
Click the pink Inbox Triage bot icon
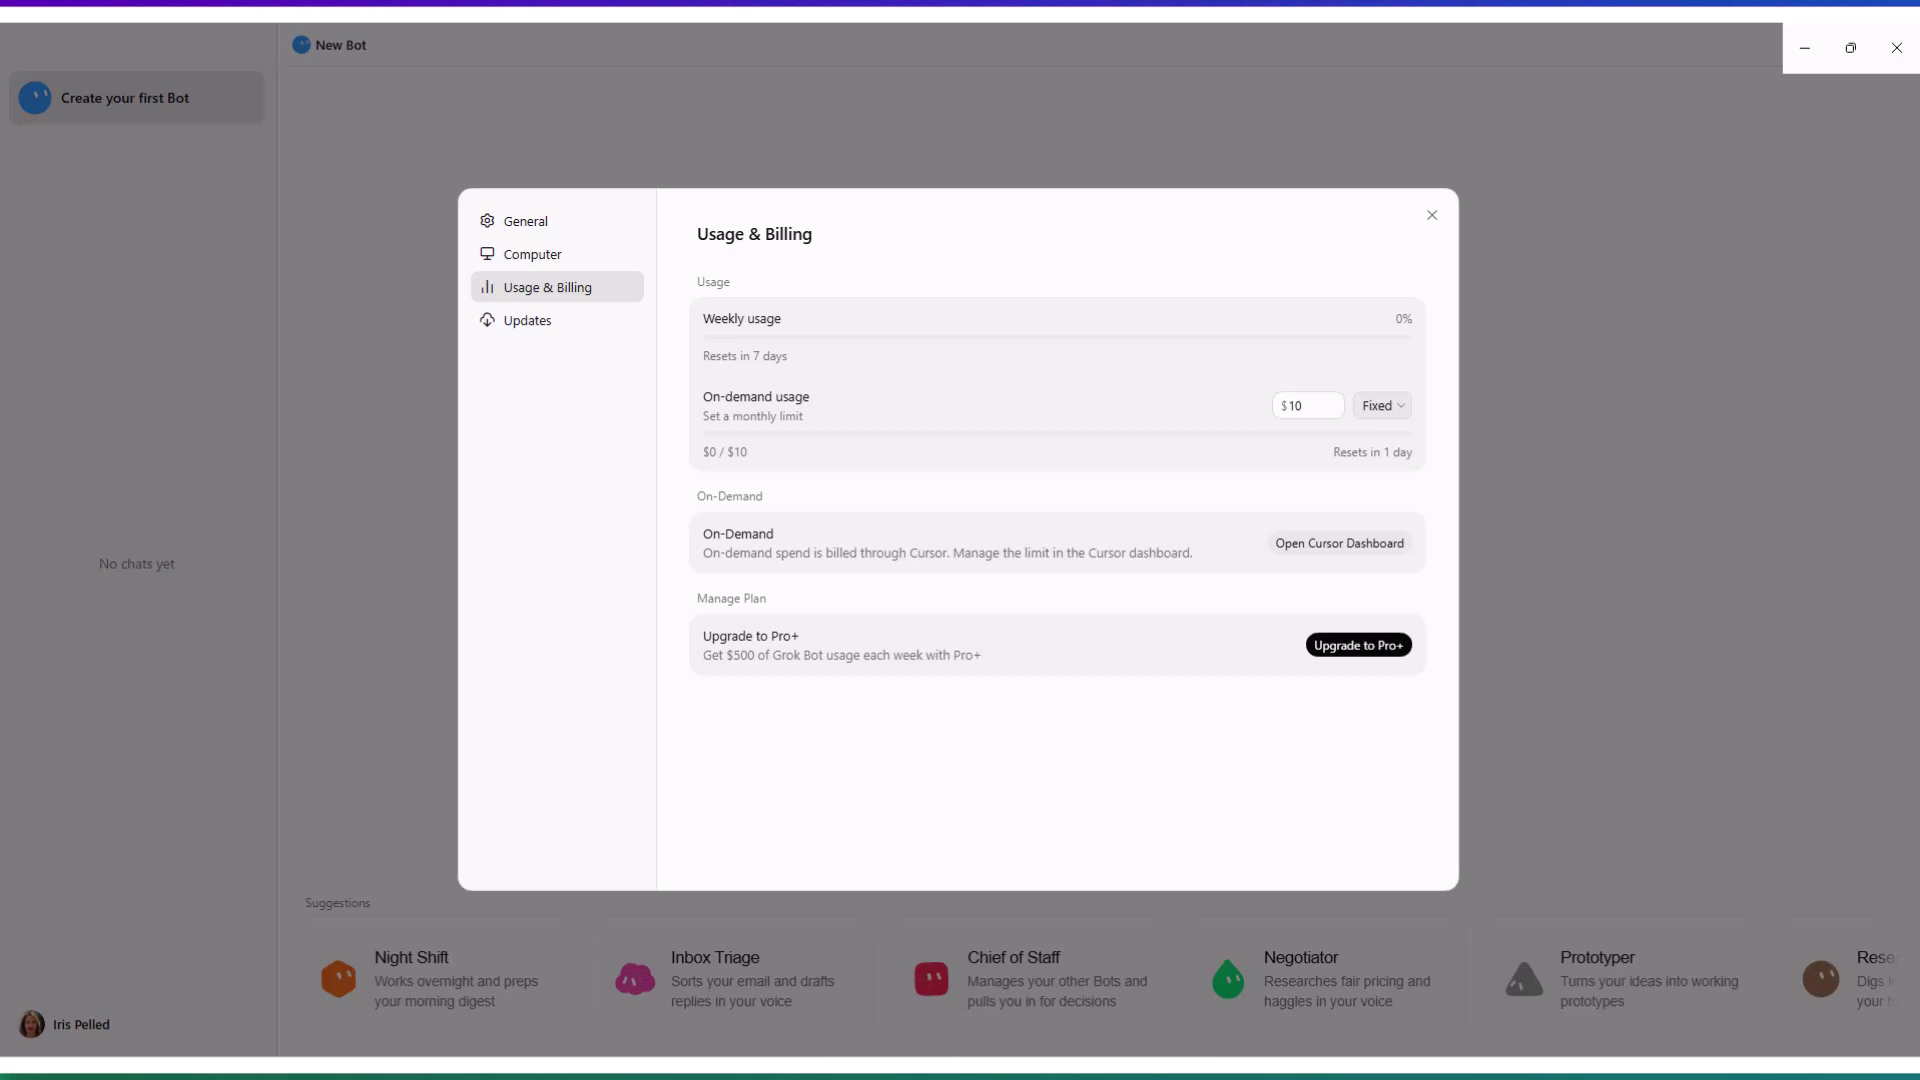click(635, 979)
